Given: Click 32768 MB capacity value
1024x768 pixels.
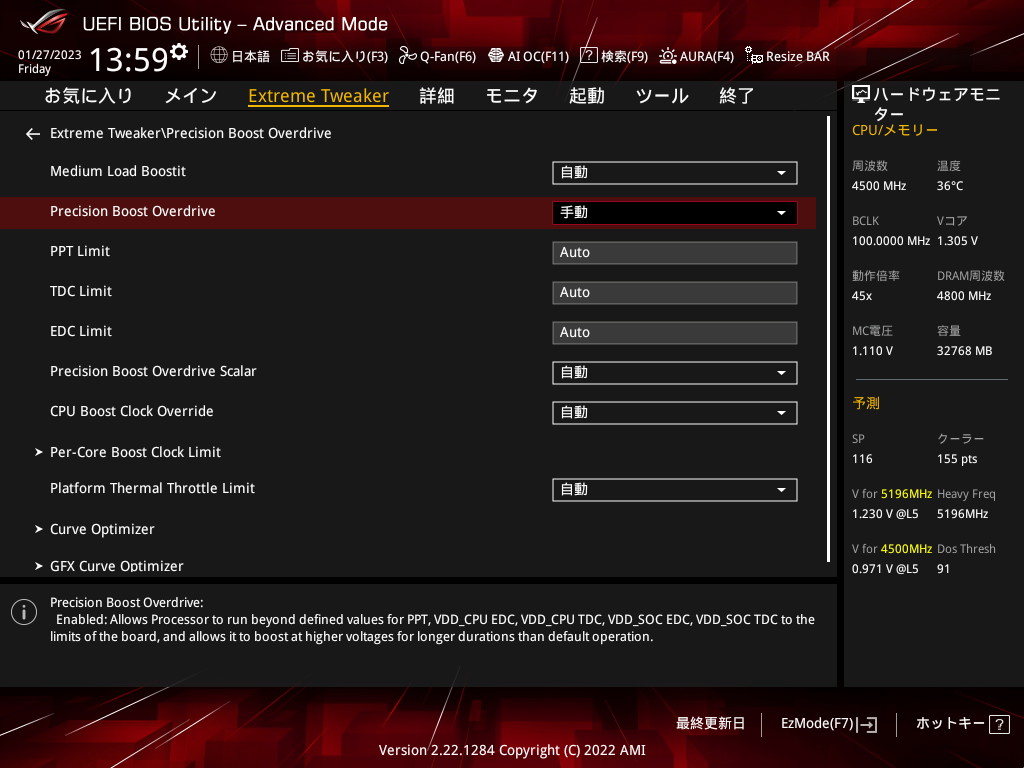Looking at the screenshot, I should coord(965,351).
